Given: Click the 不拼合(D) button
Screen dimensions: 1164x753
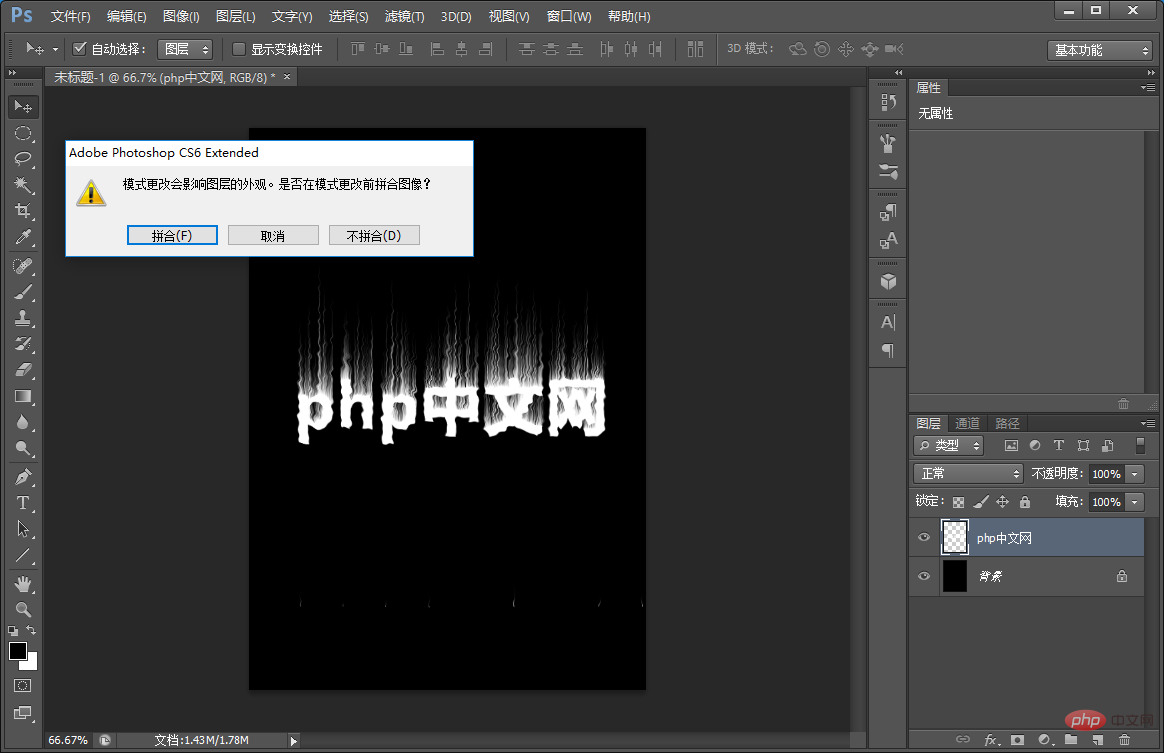Looking at the screenshot, I should click(374, 235).
